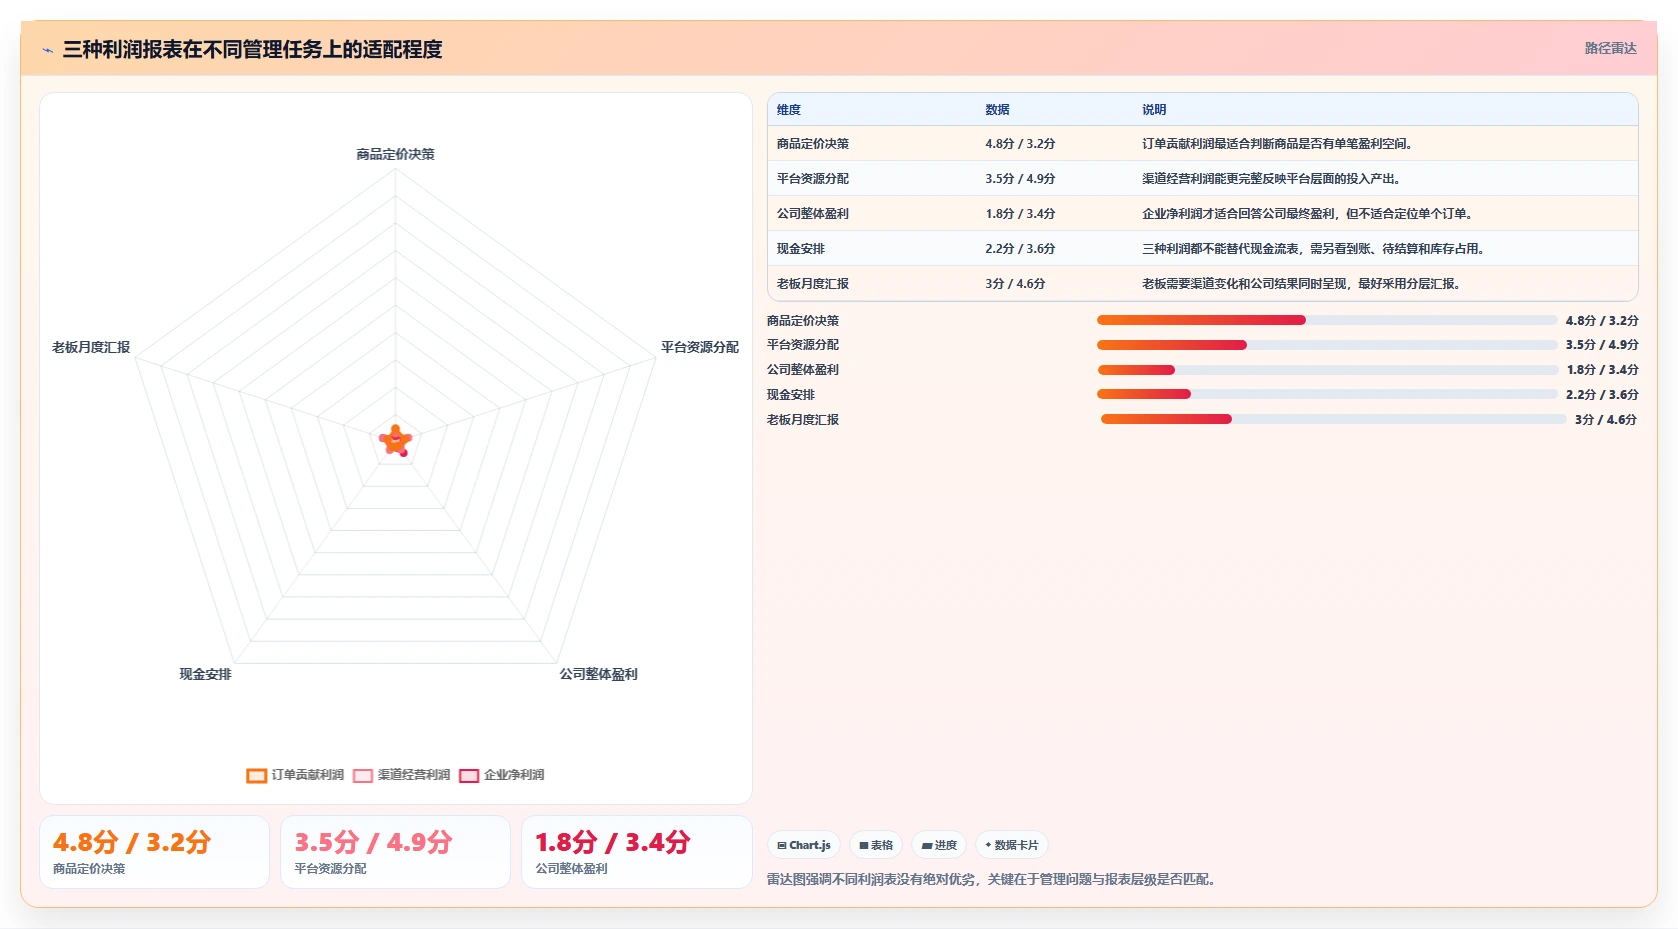Screen dimensions: 1678x929
Task: Click the radar axis label 商品定价决策
Action: (x=395, y=154)
